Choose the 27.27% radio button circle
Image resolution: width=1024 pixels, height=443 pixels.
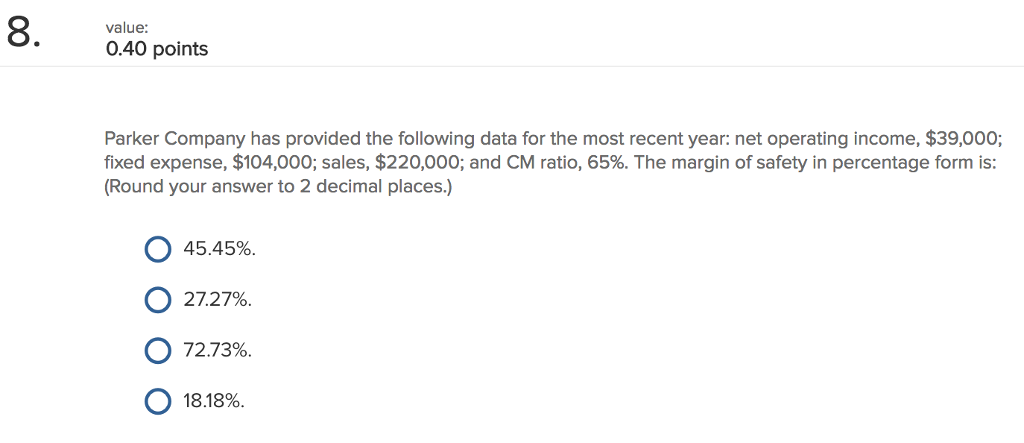click(x=157, y=301)
